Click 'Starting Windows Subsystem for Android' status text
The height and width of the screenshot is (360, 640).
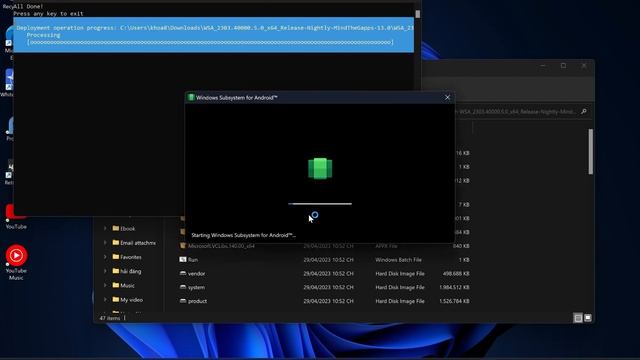tap(244, 235)
